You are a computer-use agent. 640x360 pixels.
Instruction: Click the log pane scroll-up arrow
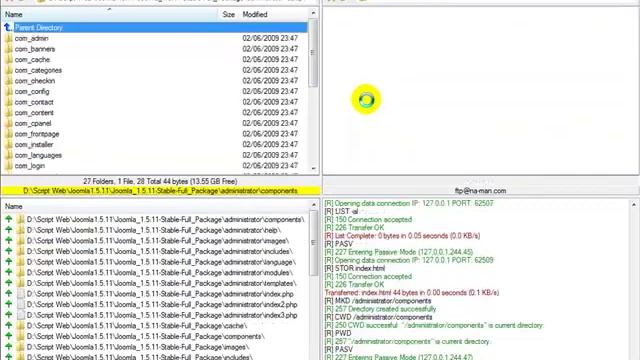634,204
